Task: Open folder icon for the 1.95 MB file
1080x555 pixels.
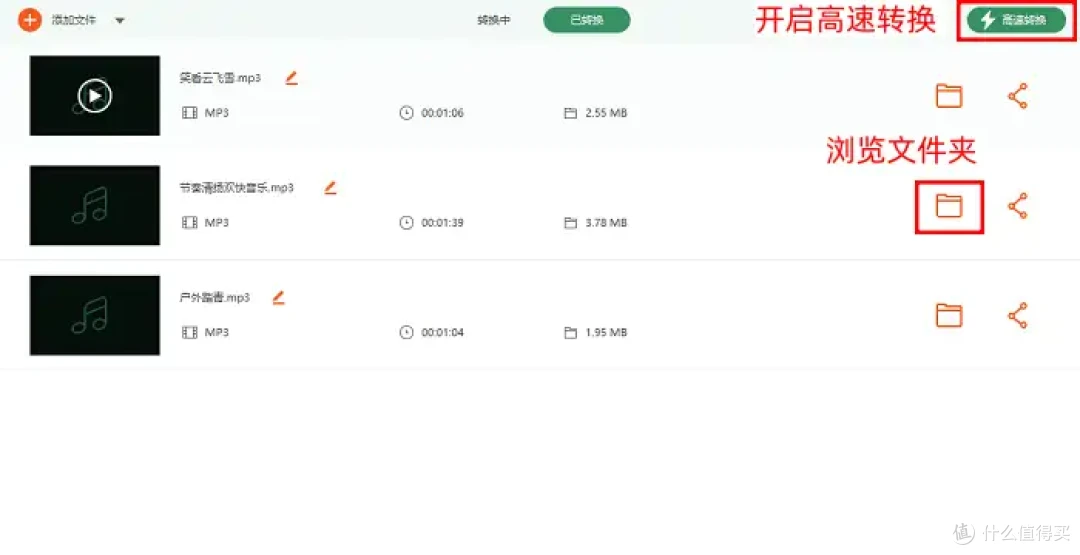Action: click(948, 315)
